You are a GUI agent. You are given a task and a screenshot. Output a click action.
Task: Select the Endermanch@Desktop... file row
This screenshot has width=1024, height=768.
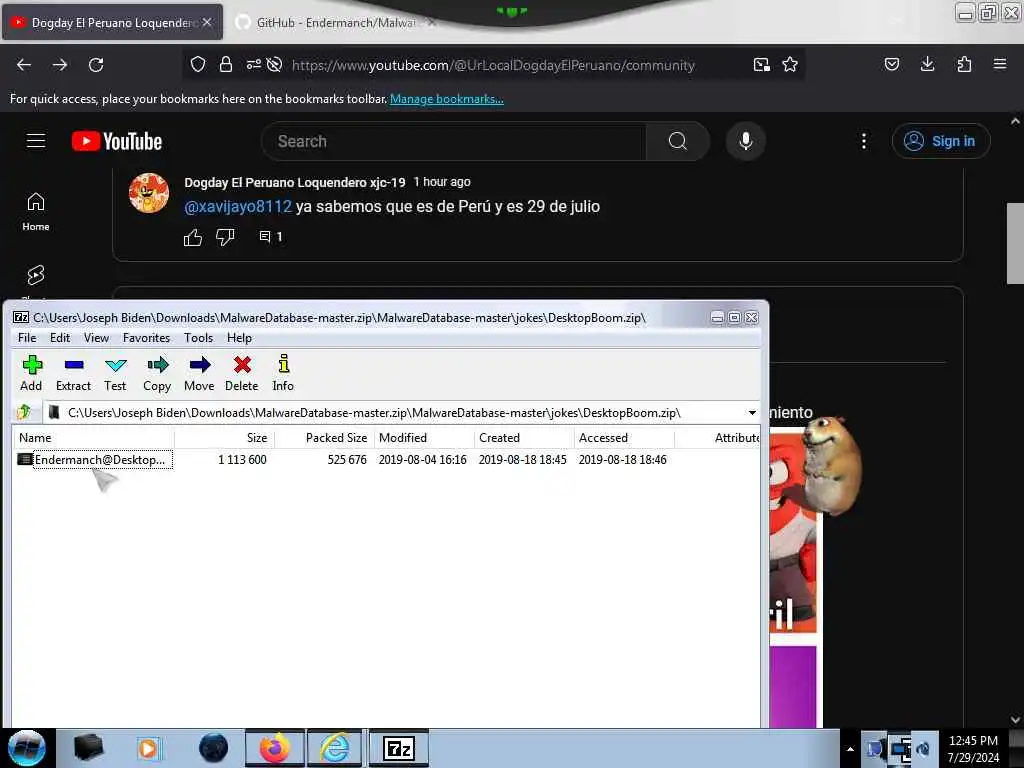pos(385,460)
